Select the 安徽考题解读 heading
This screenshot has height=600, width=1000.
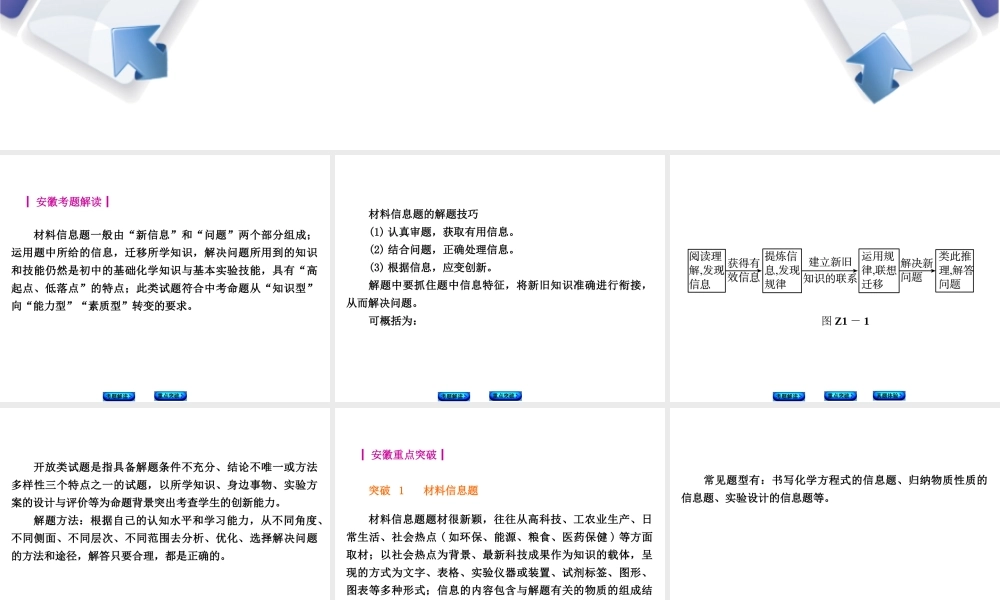[68, 201]
